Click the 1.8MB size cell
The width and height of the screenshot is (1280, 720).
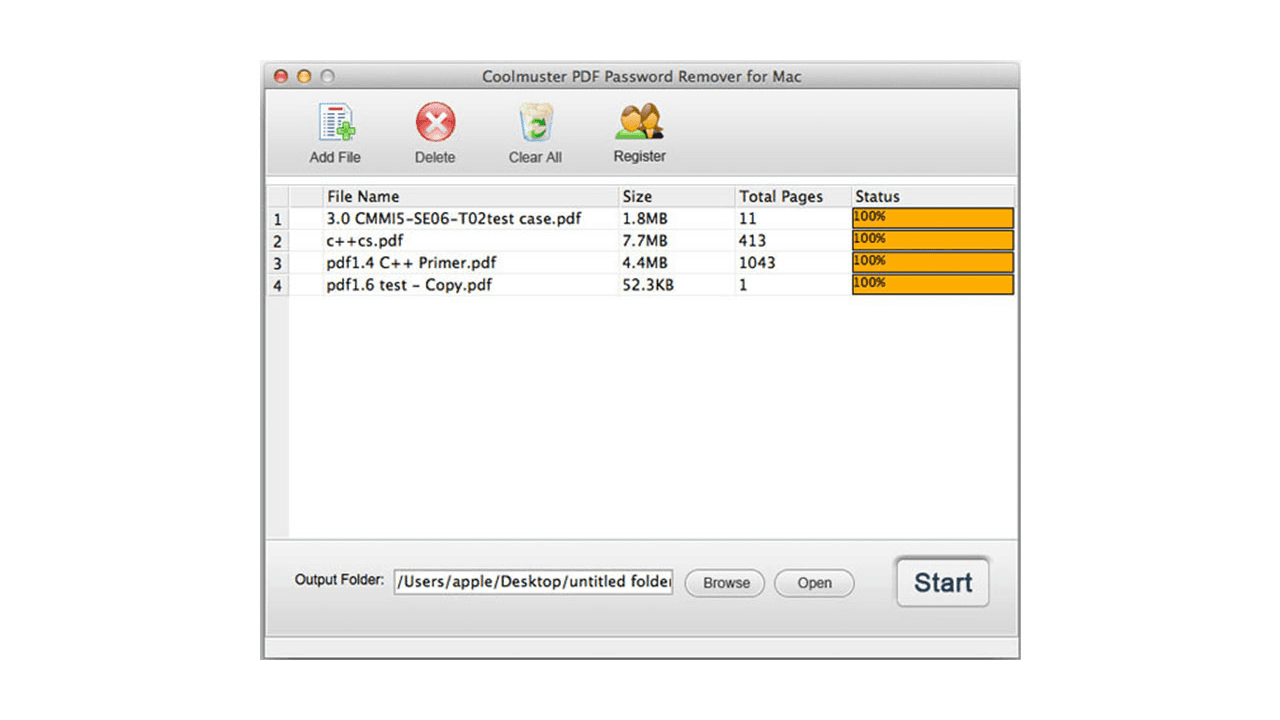coord(677,218)
